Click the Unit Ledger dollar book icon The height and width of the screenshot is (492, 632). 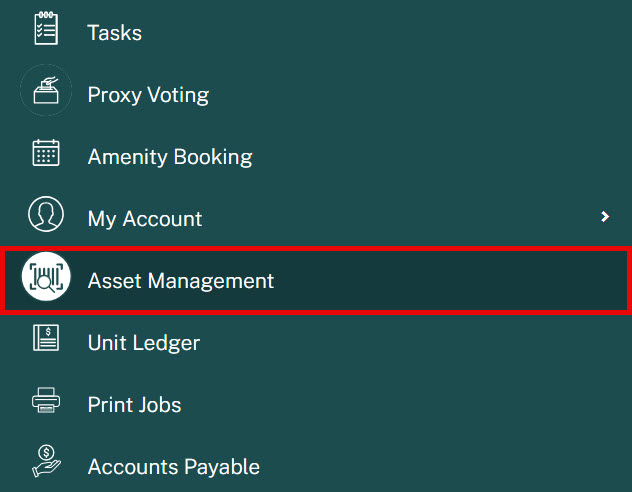(46, 338)
